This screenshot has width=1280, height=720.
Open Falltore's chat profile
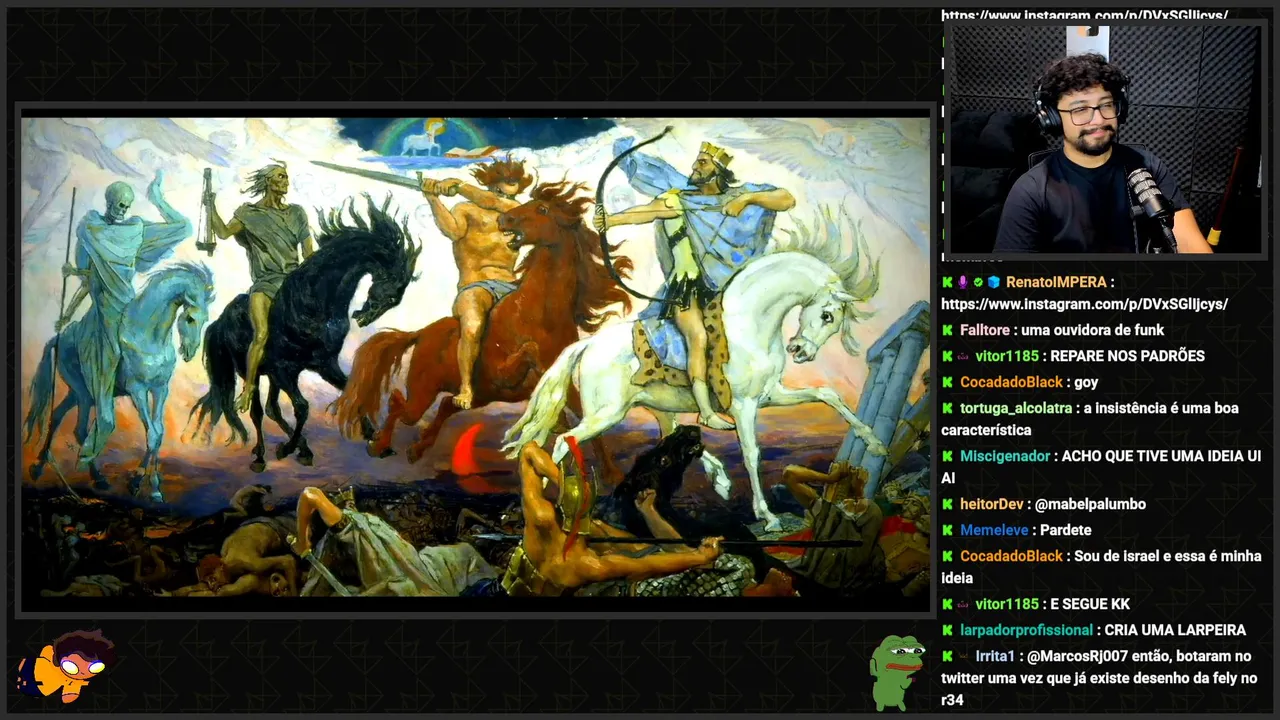(x=985, y=330)
